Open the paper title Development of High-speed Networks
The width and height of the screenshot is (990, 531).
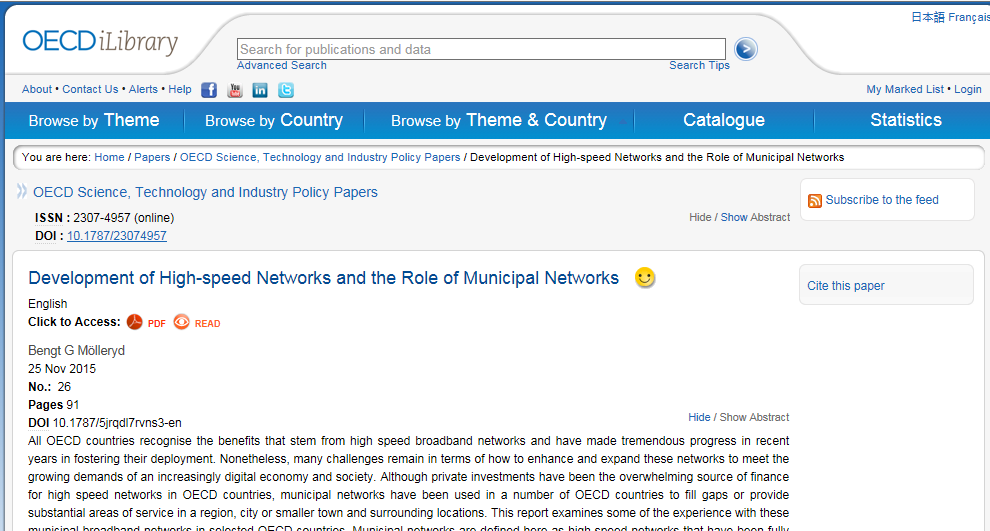pyautogui.click(x=323, y=278)
